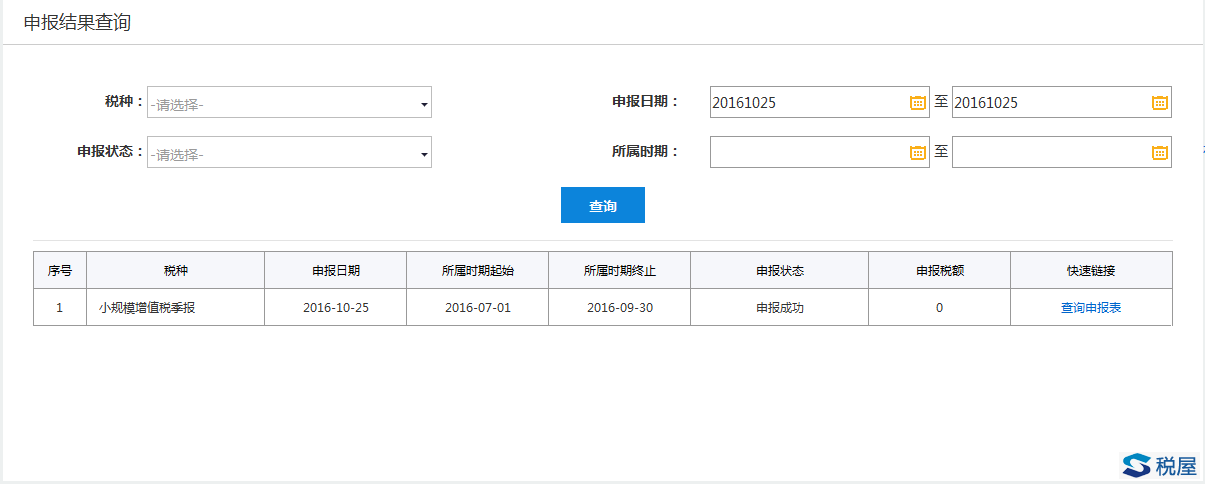The width and height of the screenshot is (1205, 484).
Task: Open calendar for 所属时期 end date
Action: [1159, 152]
